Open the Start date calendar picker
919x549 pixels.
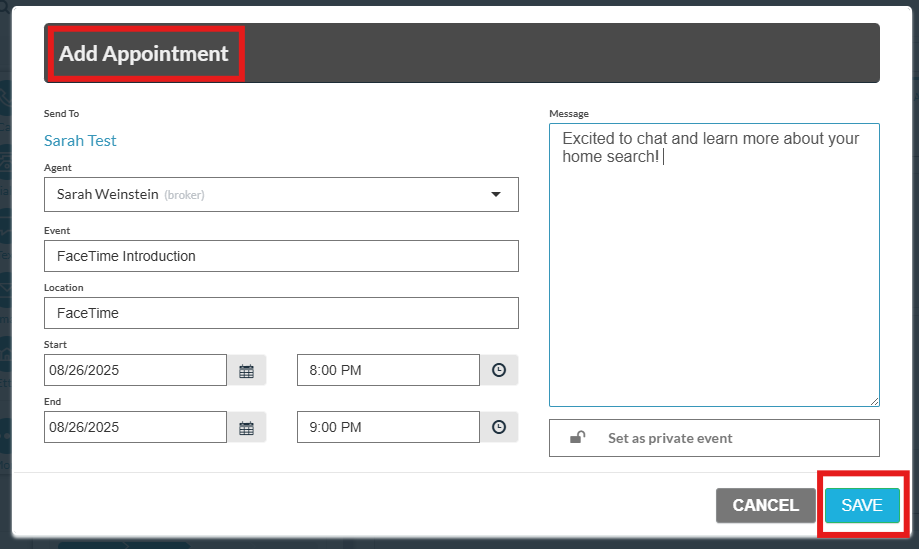point(247,370)
